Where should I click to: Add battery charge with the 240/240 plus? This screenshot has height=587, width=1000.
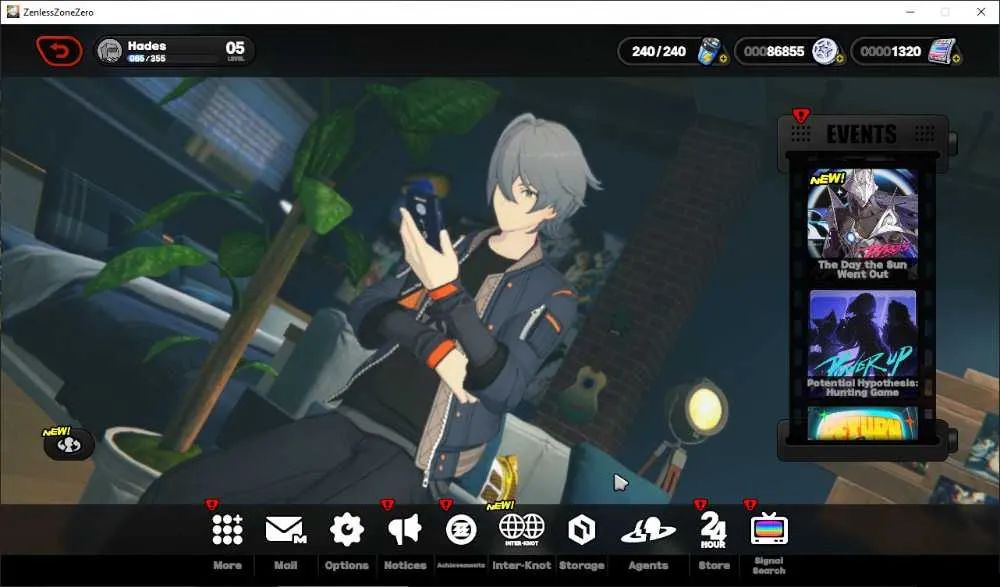tap(723, 59)
